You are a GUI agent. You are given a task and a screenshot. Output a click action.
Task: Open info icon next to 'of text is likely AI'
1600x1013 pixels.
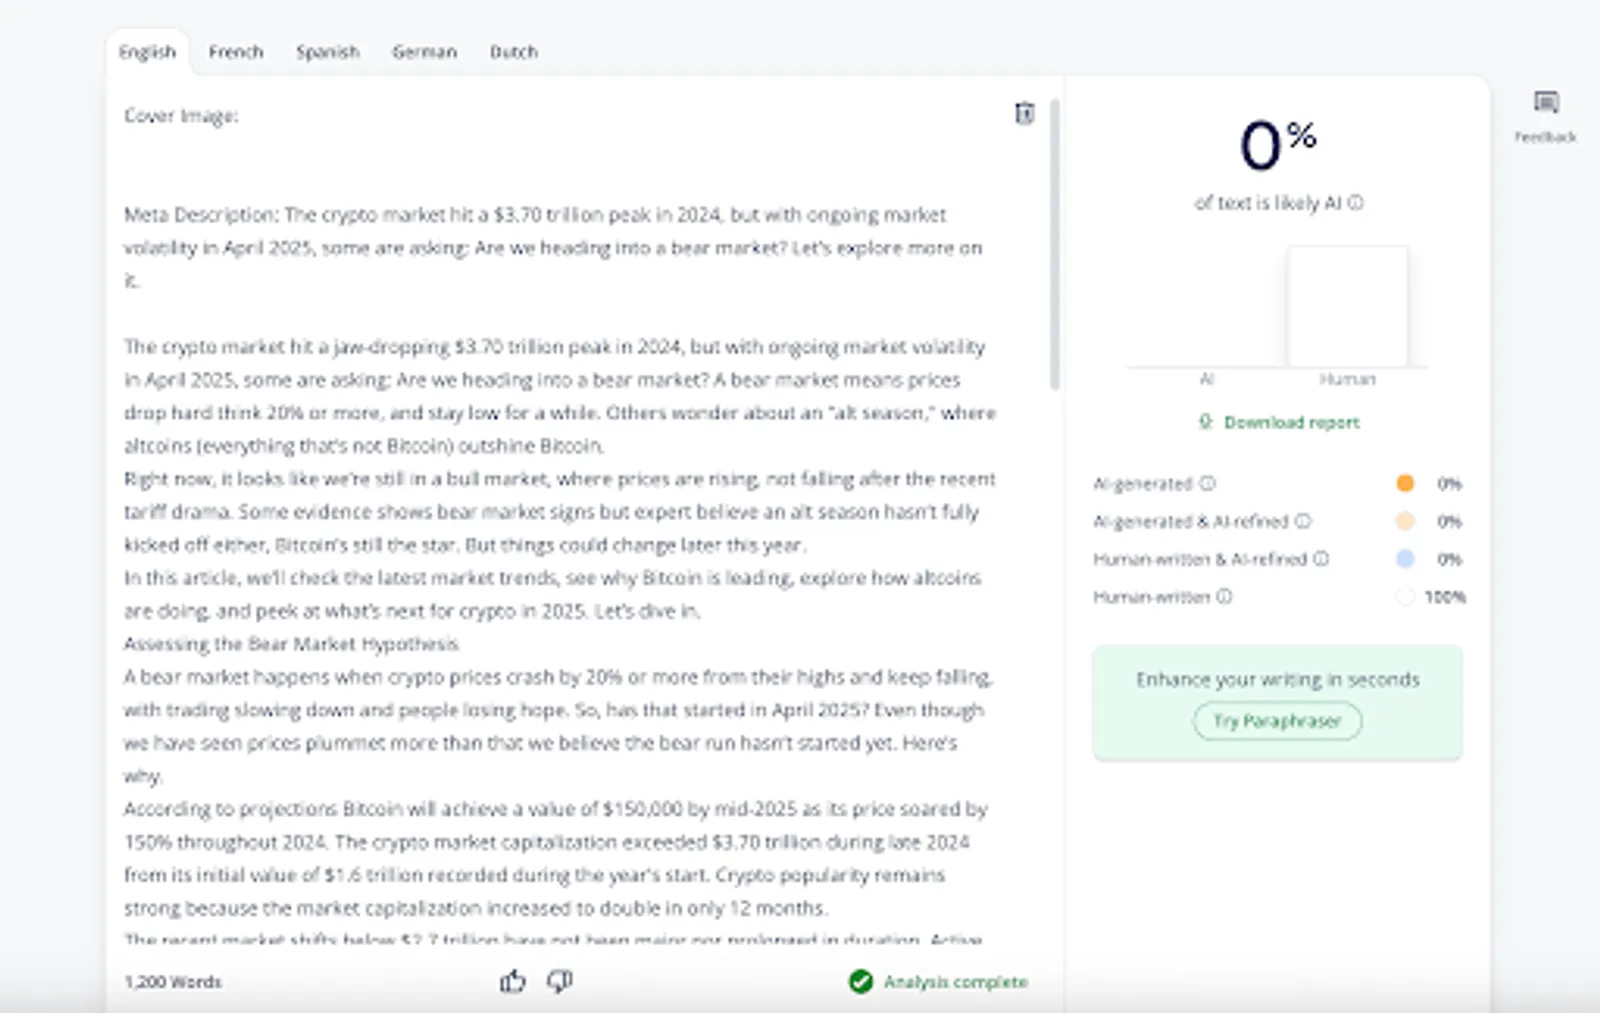click(1355, 202)
